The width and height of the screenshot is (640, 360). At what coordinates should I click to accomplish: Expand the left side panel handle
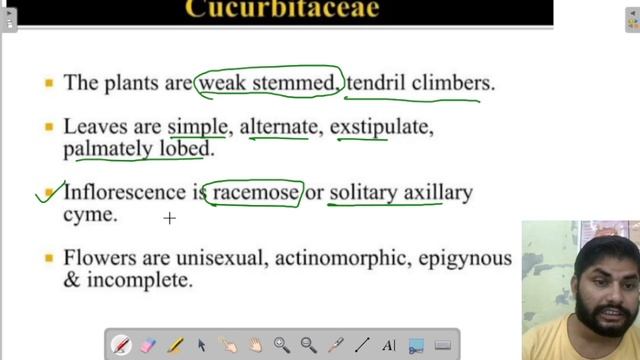tap(9, 20)
